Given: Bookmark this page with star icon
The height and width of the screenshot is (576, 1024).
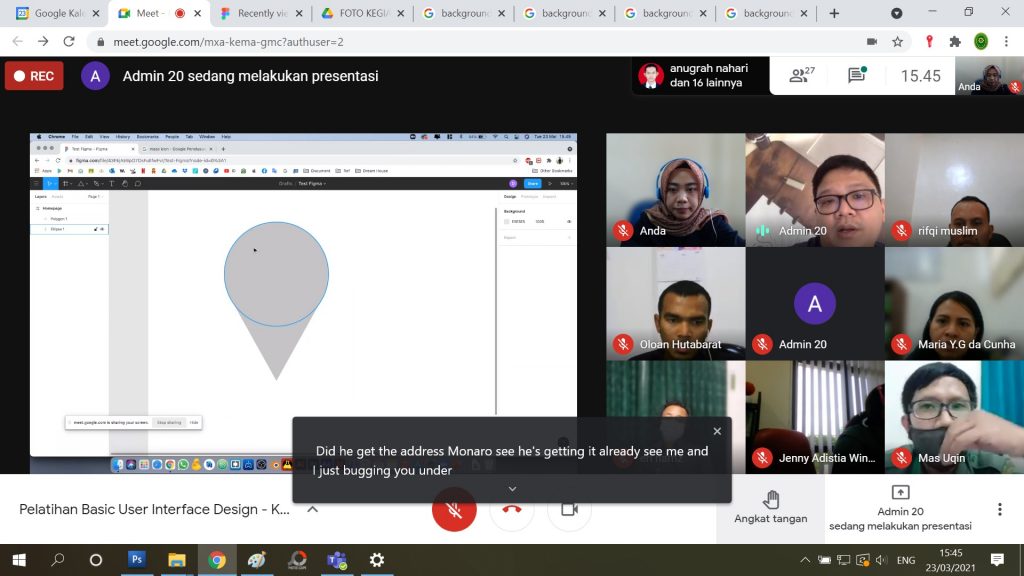Looking at the screenshot, I should 898,42.
